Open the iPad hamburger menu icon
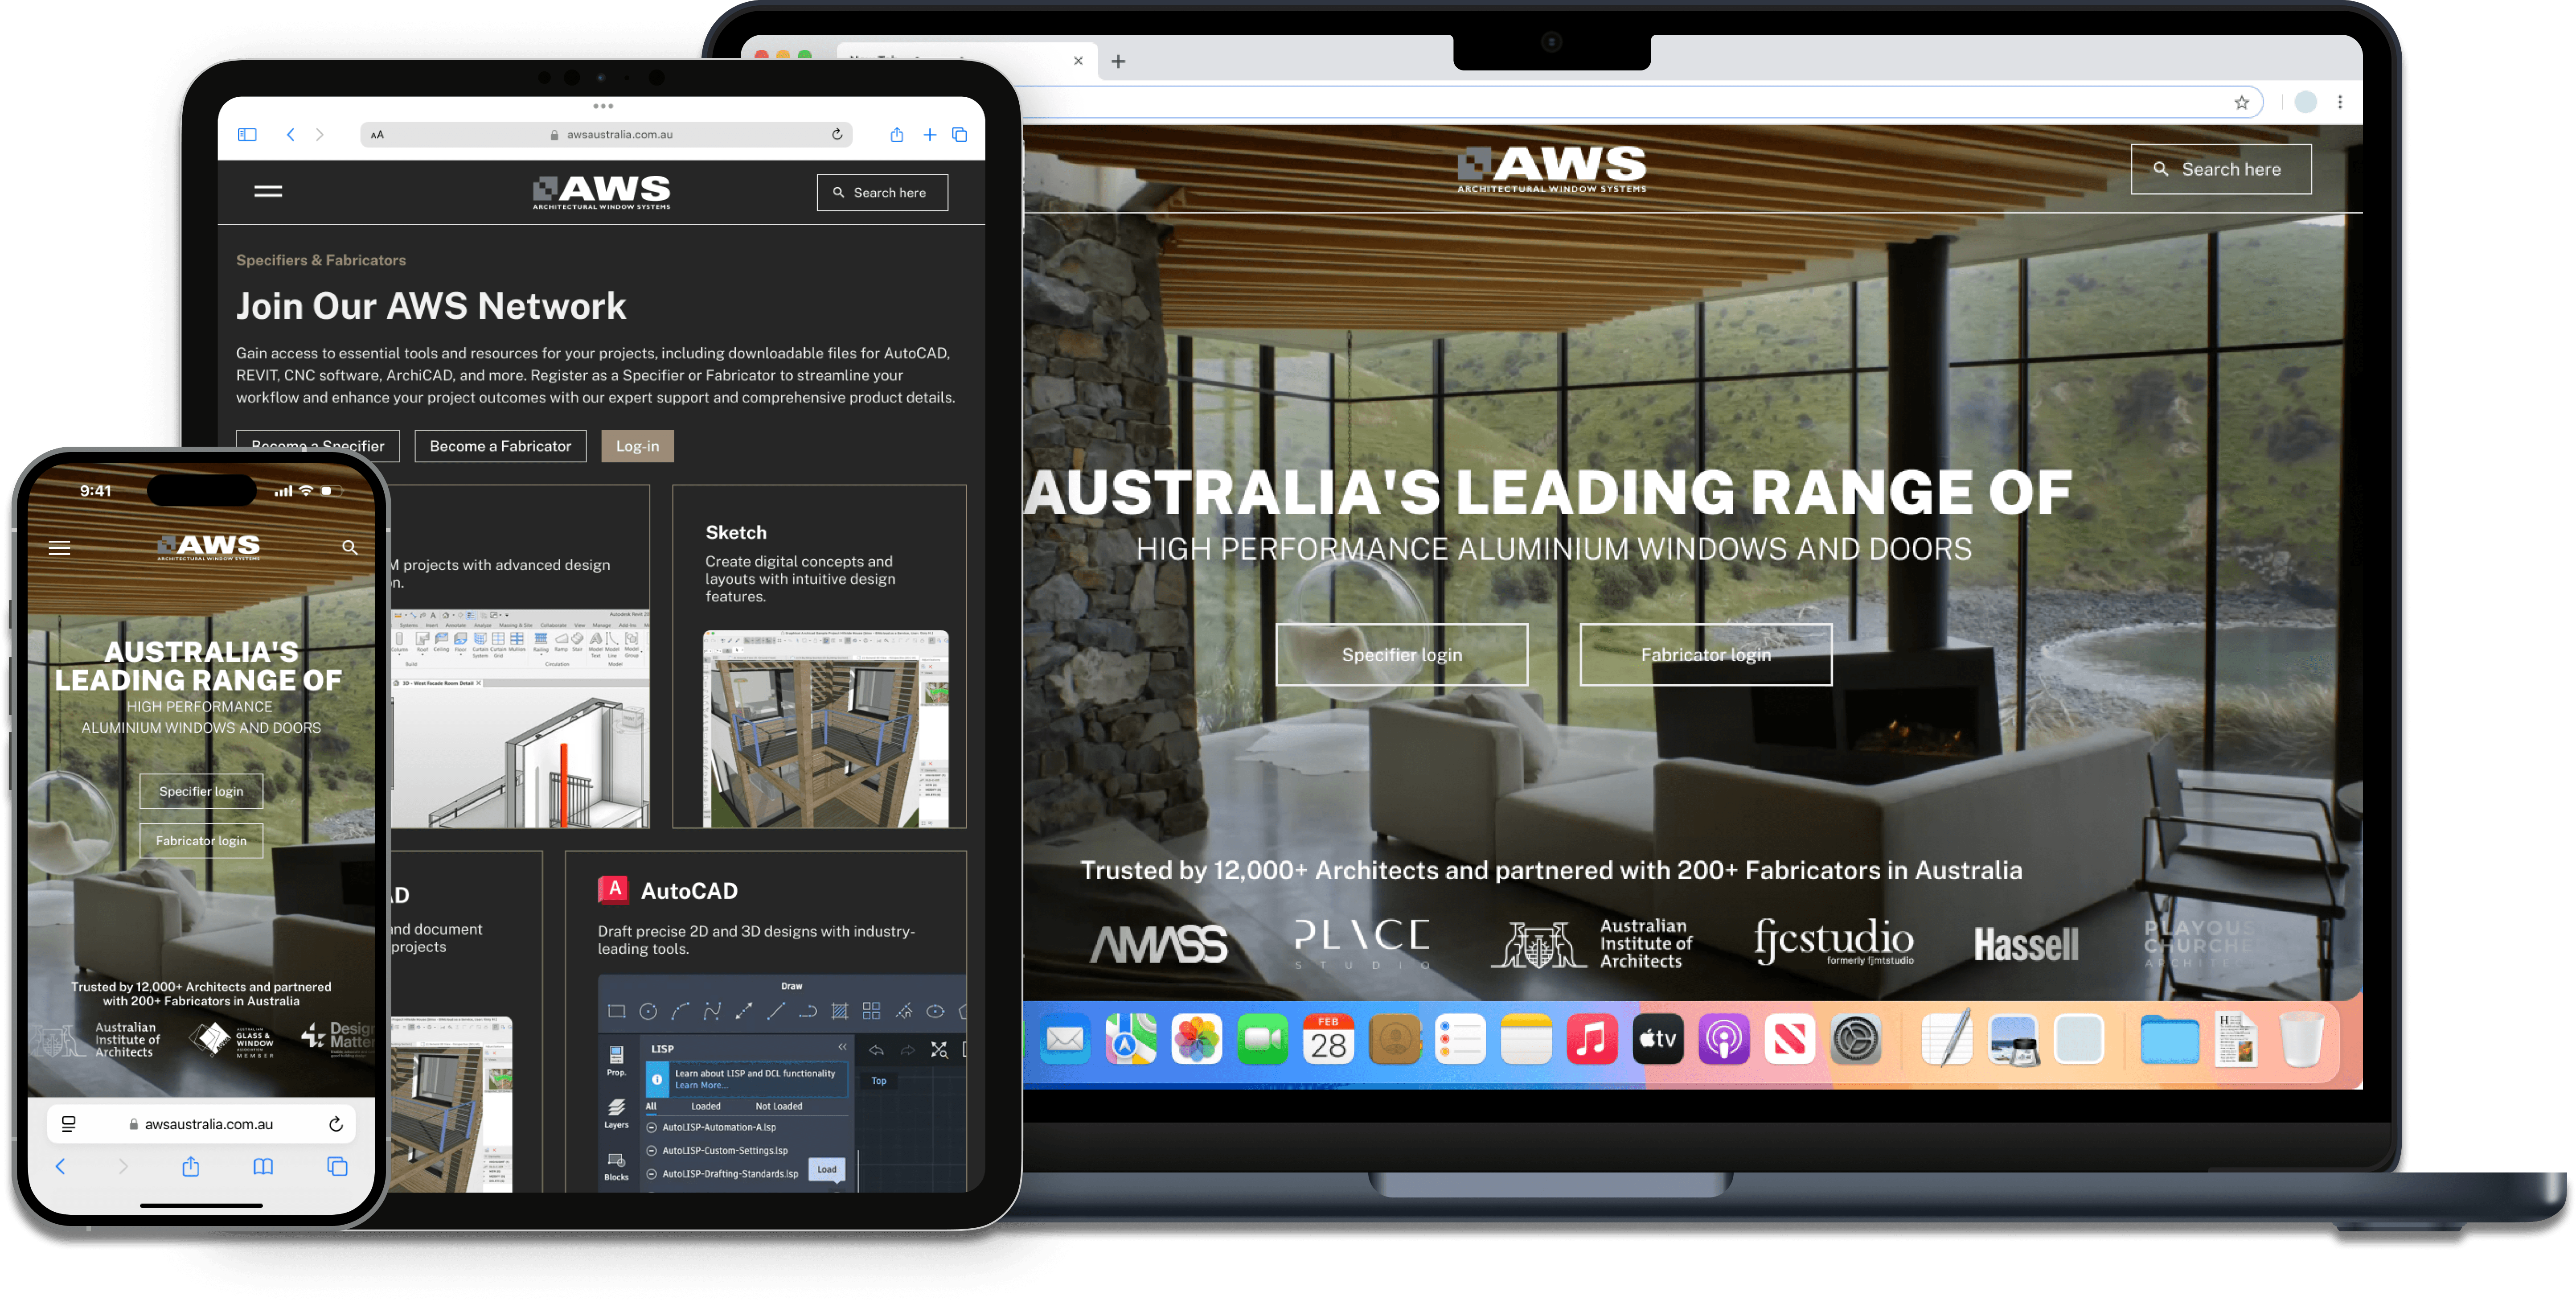This screenshot has width=2576, height=1304. click(x=268, y=191)
